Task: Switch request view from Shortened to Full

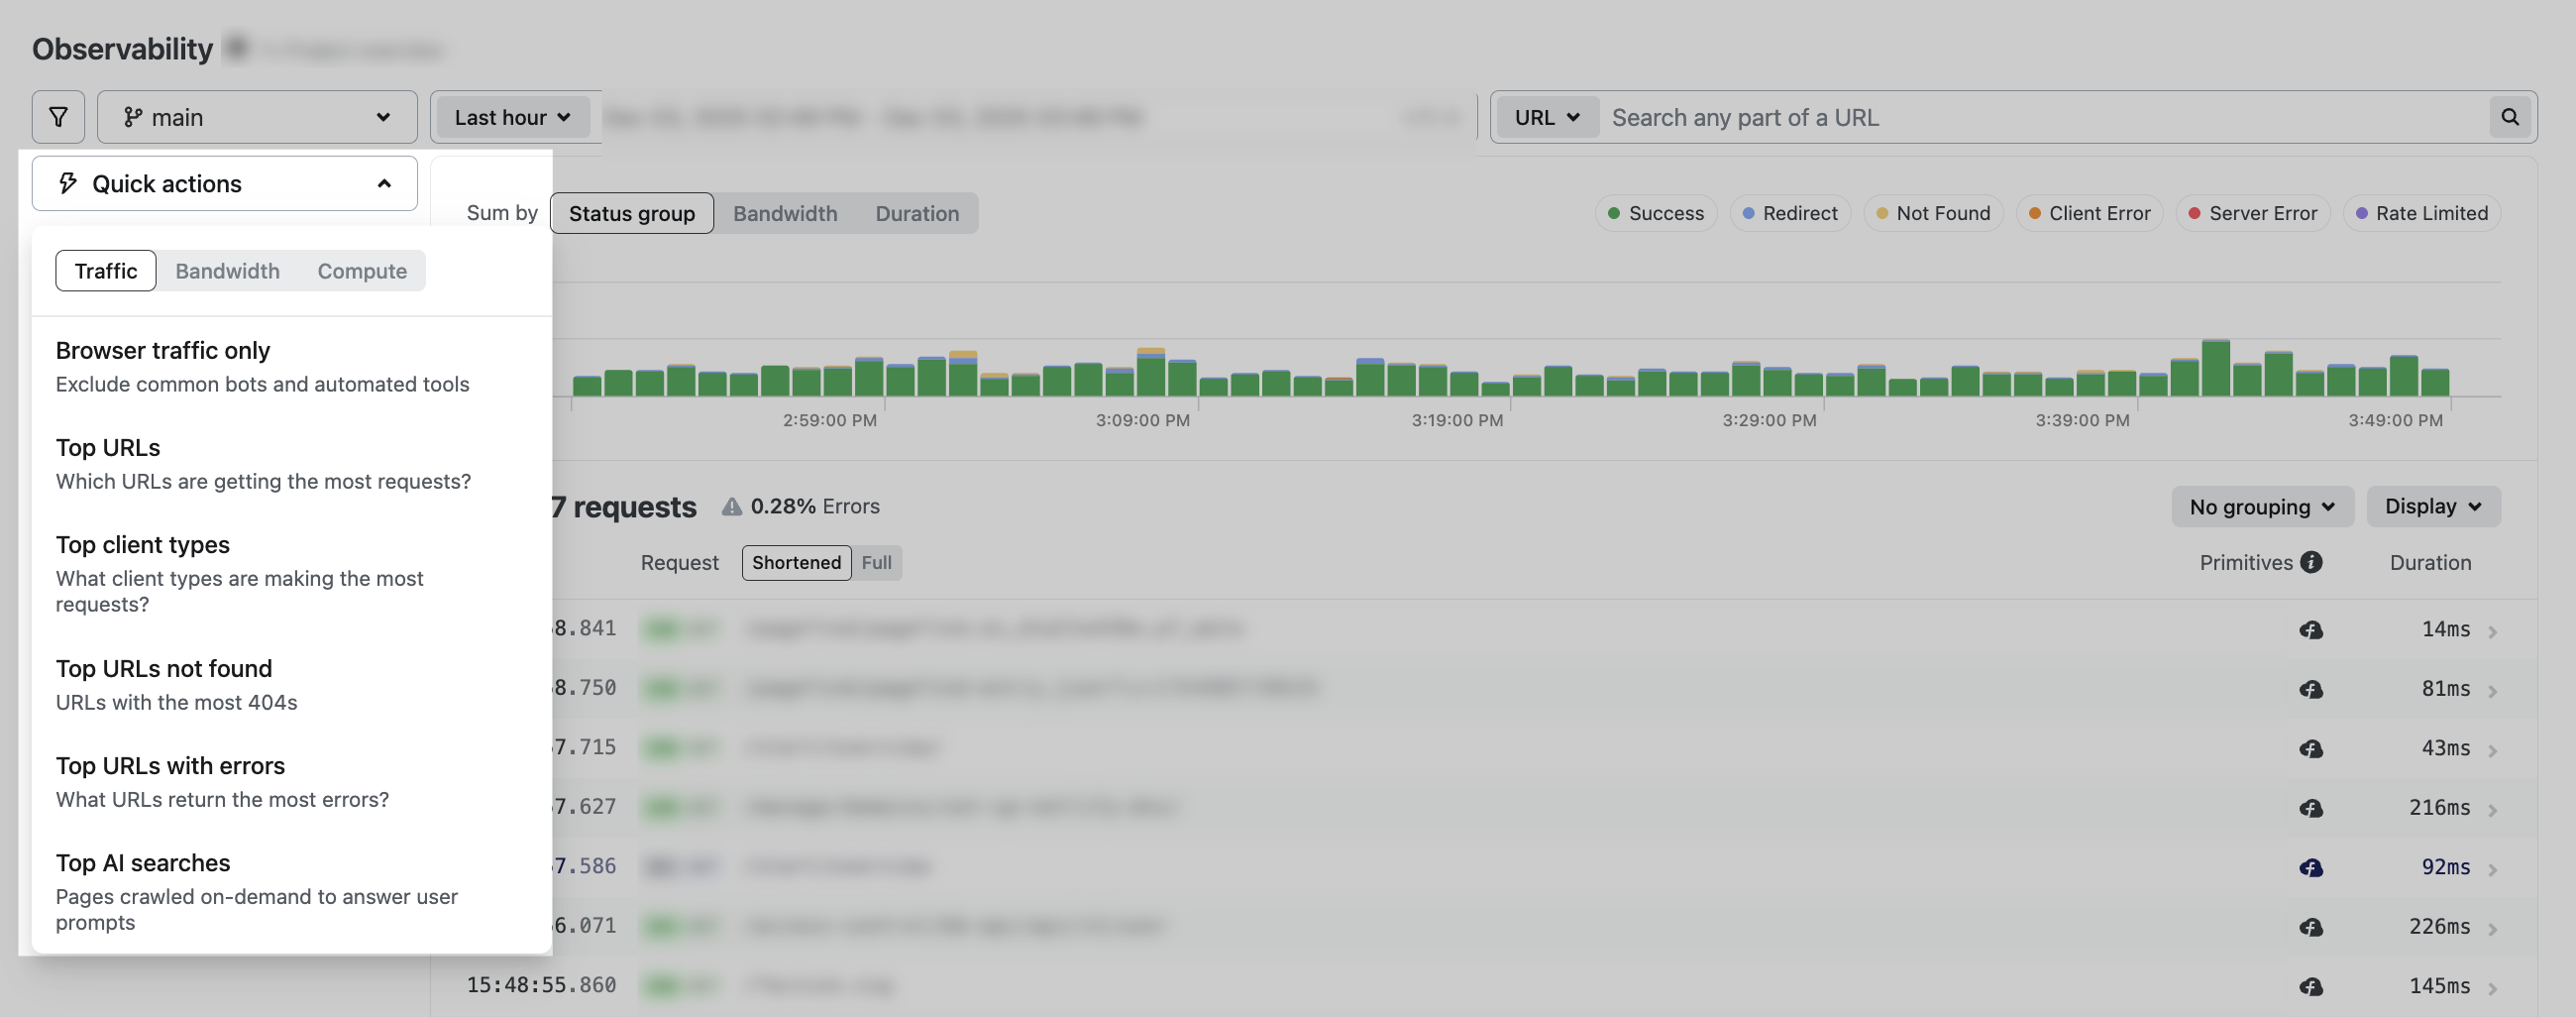Action: pos(876,562)
